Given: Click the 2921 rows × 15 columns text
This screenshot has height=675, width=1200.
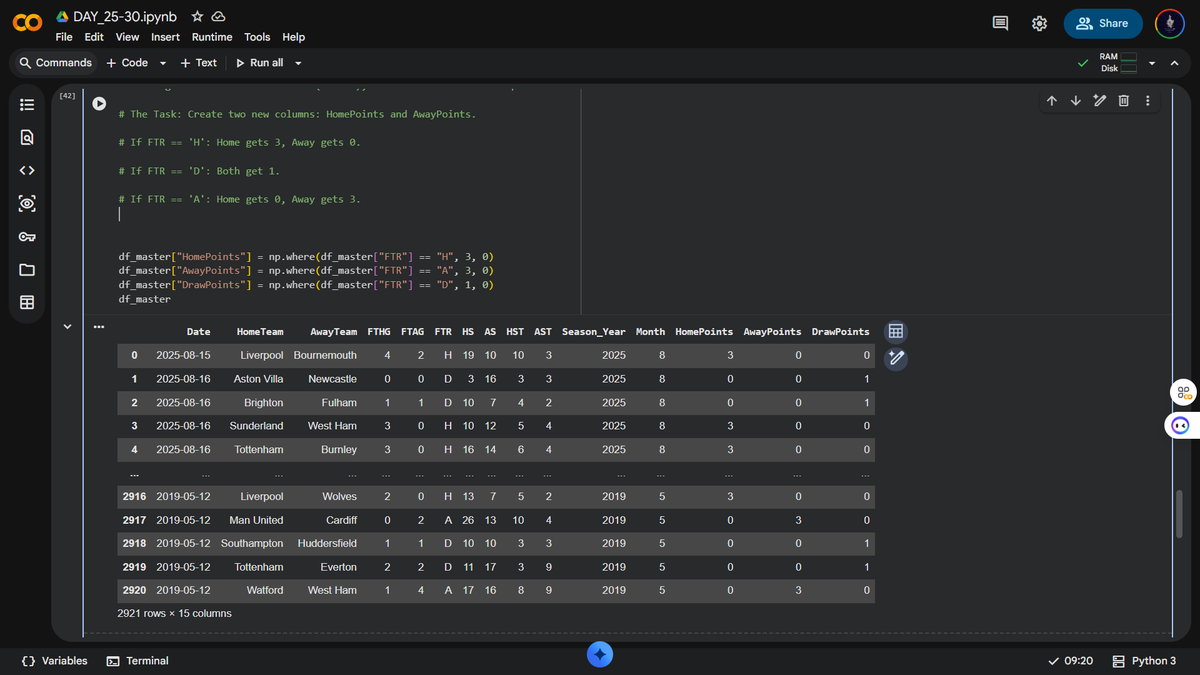Looking at the screenshot, I should tap(174, 613).
